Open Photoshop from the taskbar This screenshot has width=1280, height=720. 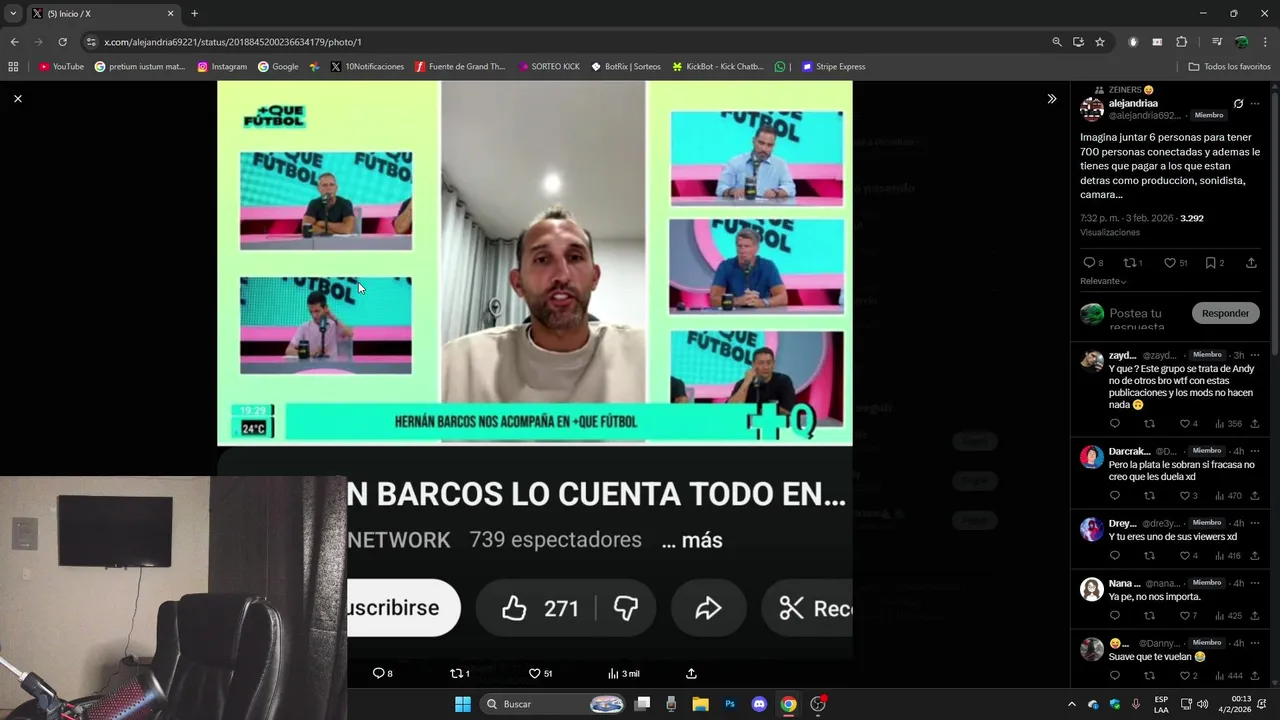pyautogui.click(x=730, y=704)
